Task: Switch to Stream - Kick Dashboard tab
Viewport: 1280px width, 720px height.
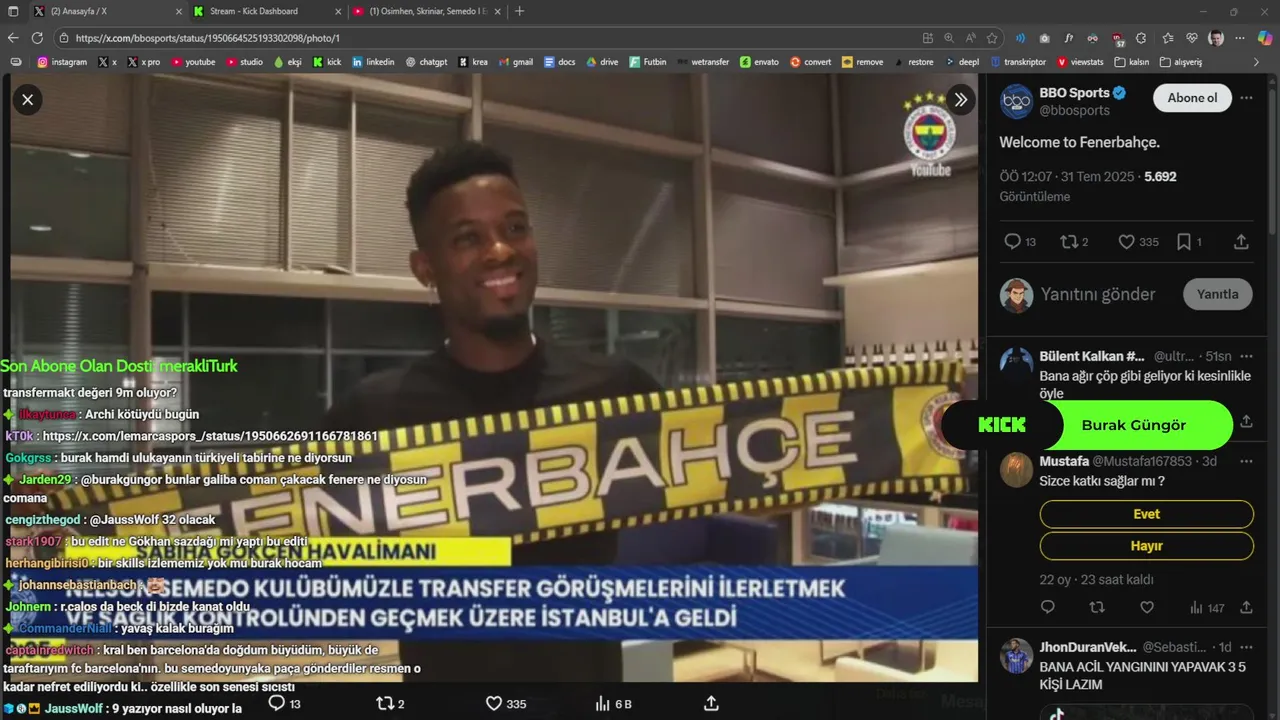Action: click(267, 11)
